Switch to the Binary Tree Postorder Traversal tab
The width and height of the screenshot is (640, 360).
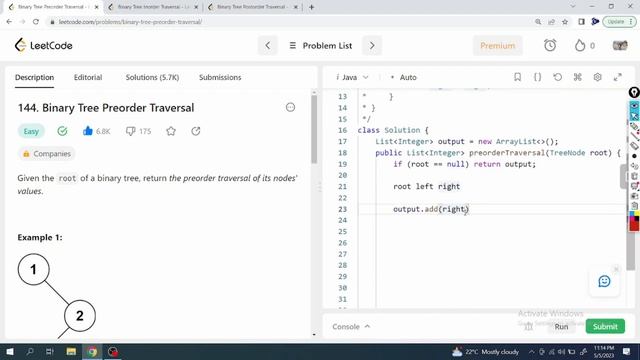click(x=252, y=7)
